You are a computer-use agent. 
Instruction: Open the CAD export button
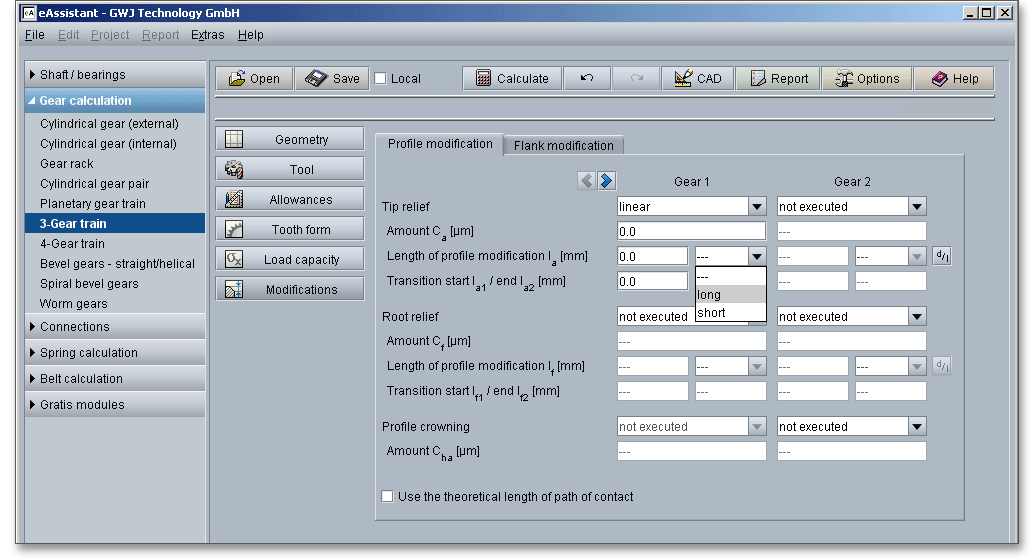click(698, 79)
